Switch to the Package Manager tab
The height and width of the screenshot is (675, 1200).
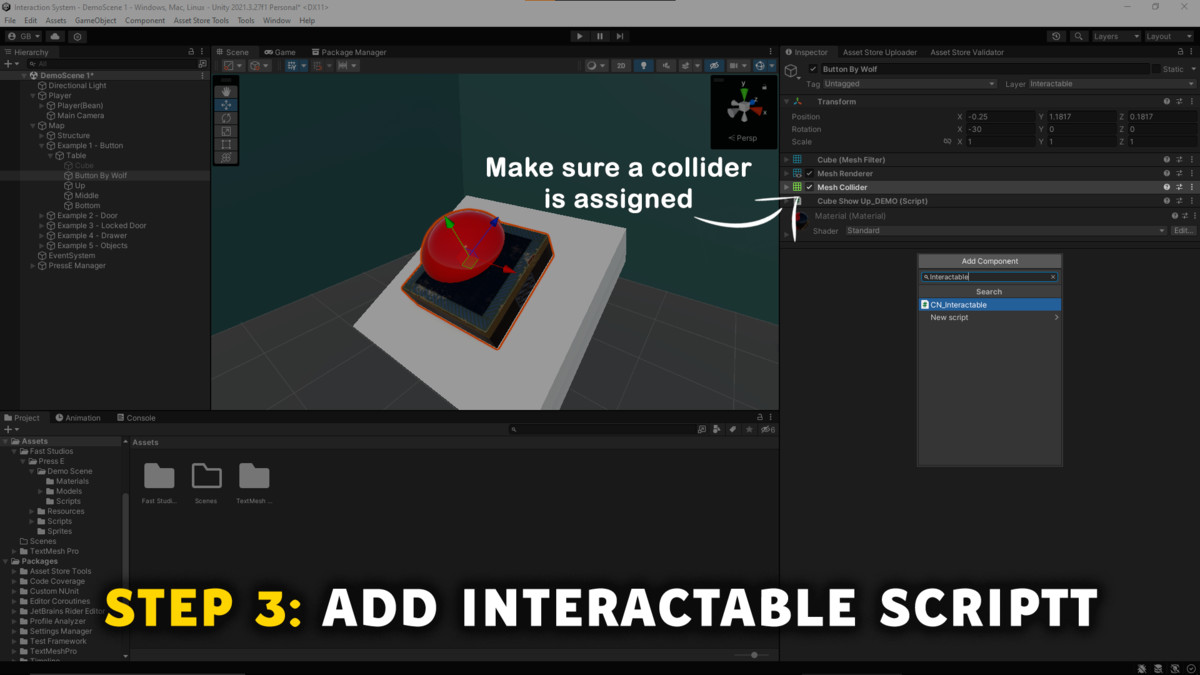pyautogui.click(x=348, y=52)
